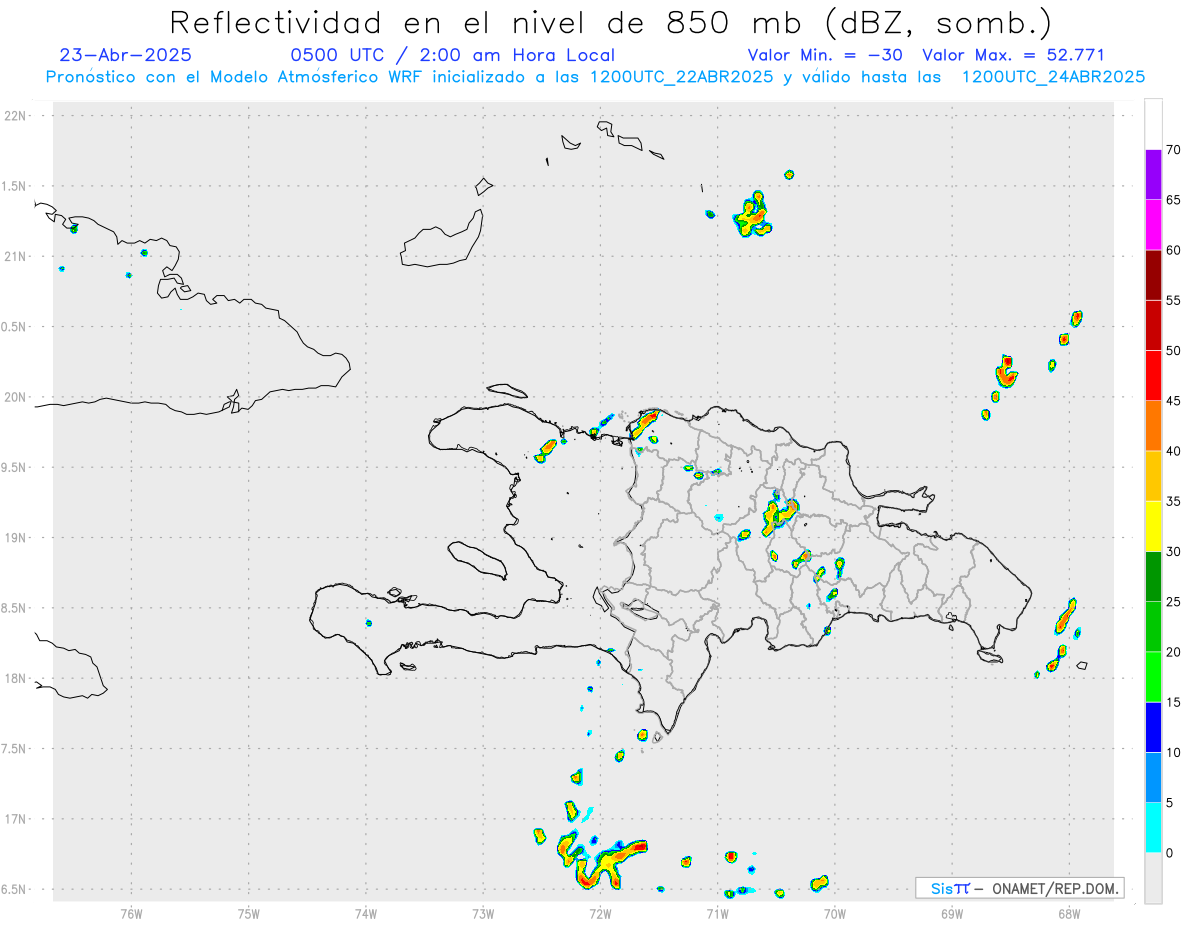The height and width of the screenshot is (927, 1200).
Task: Click the magenta 60–65 dBZ colorbar segment
Action: (1153, 225)
